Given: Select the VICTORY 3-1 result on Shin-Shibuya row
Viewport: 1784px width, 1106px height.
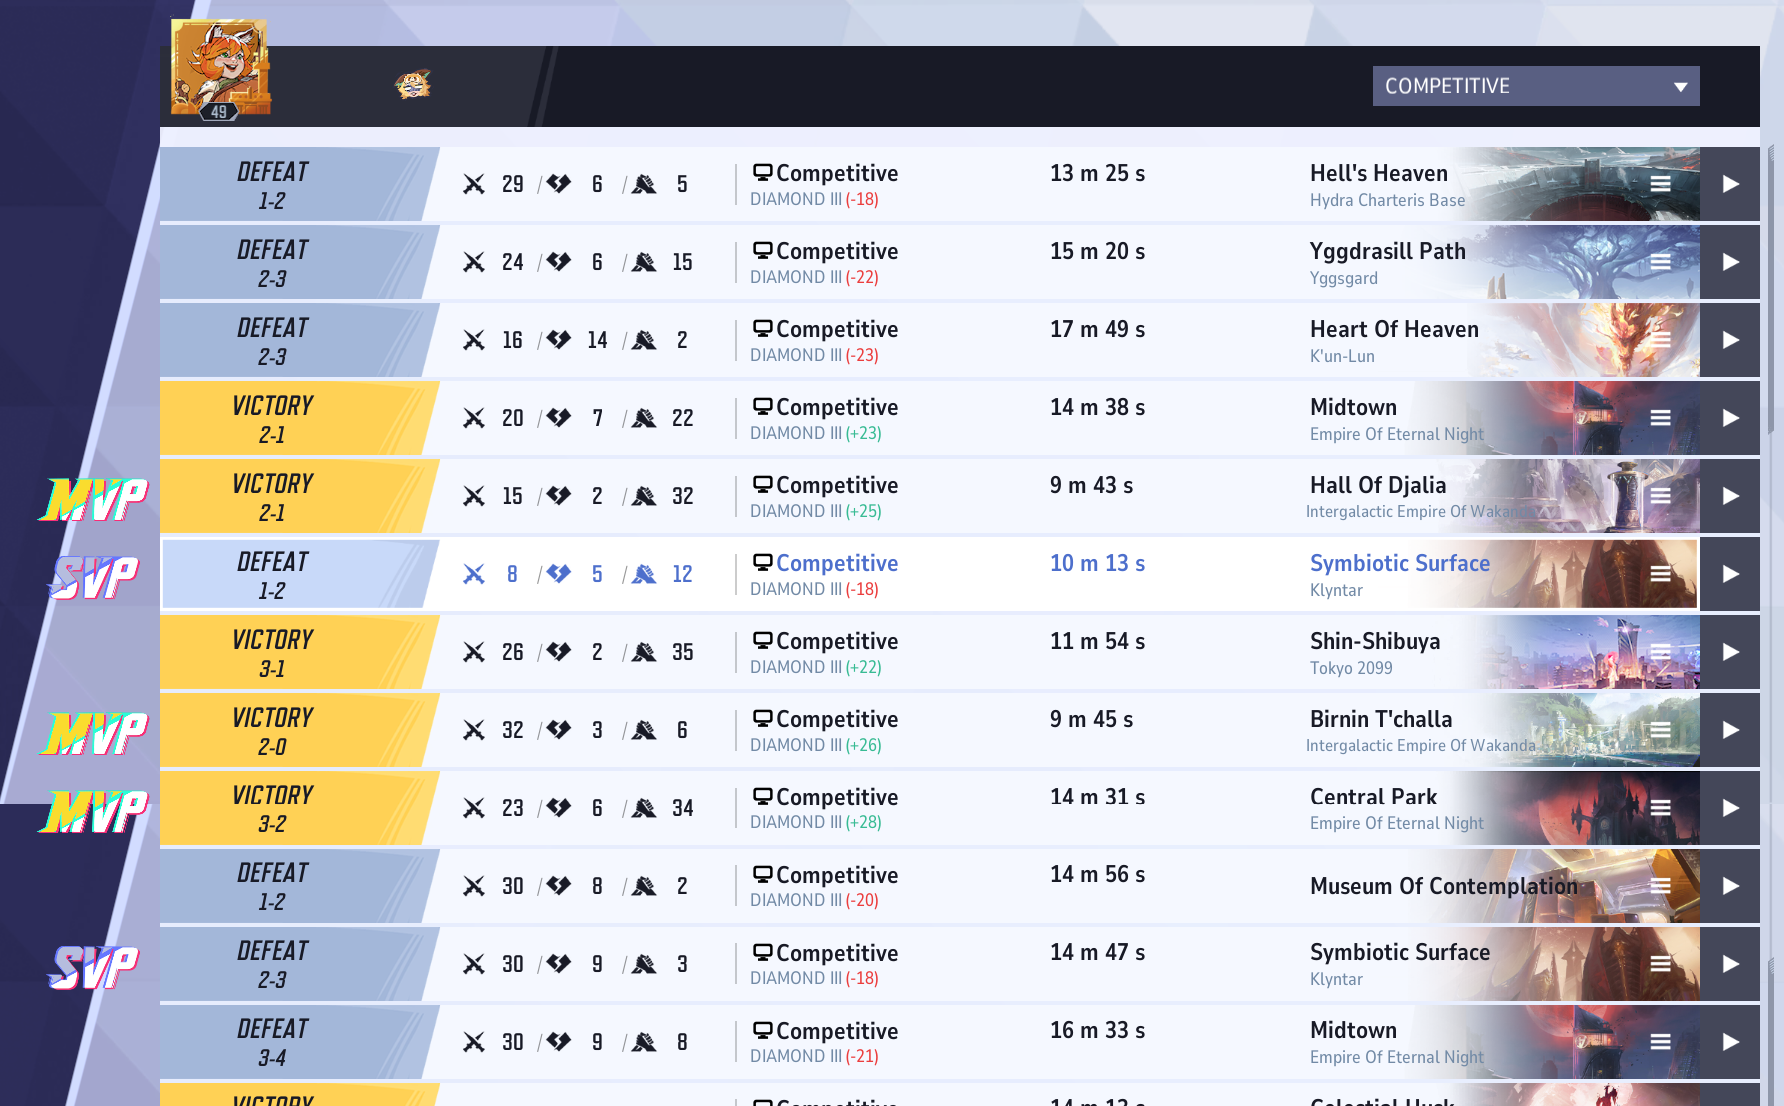Looking at the screenshot, I should (x=298, y=652).
